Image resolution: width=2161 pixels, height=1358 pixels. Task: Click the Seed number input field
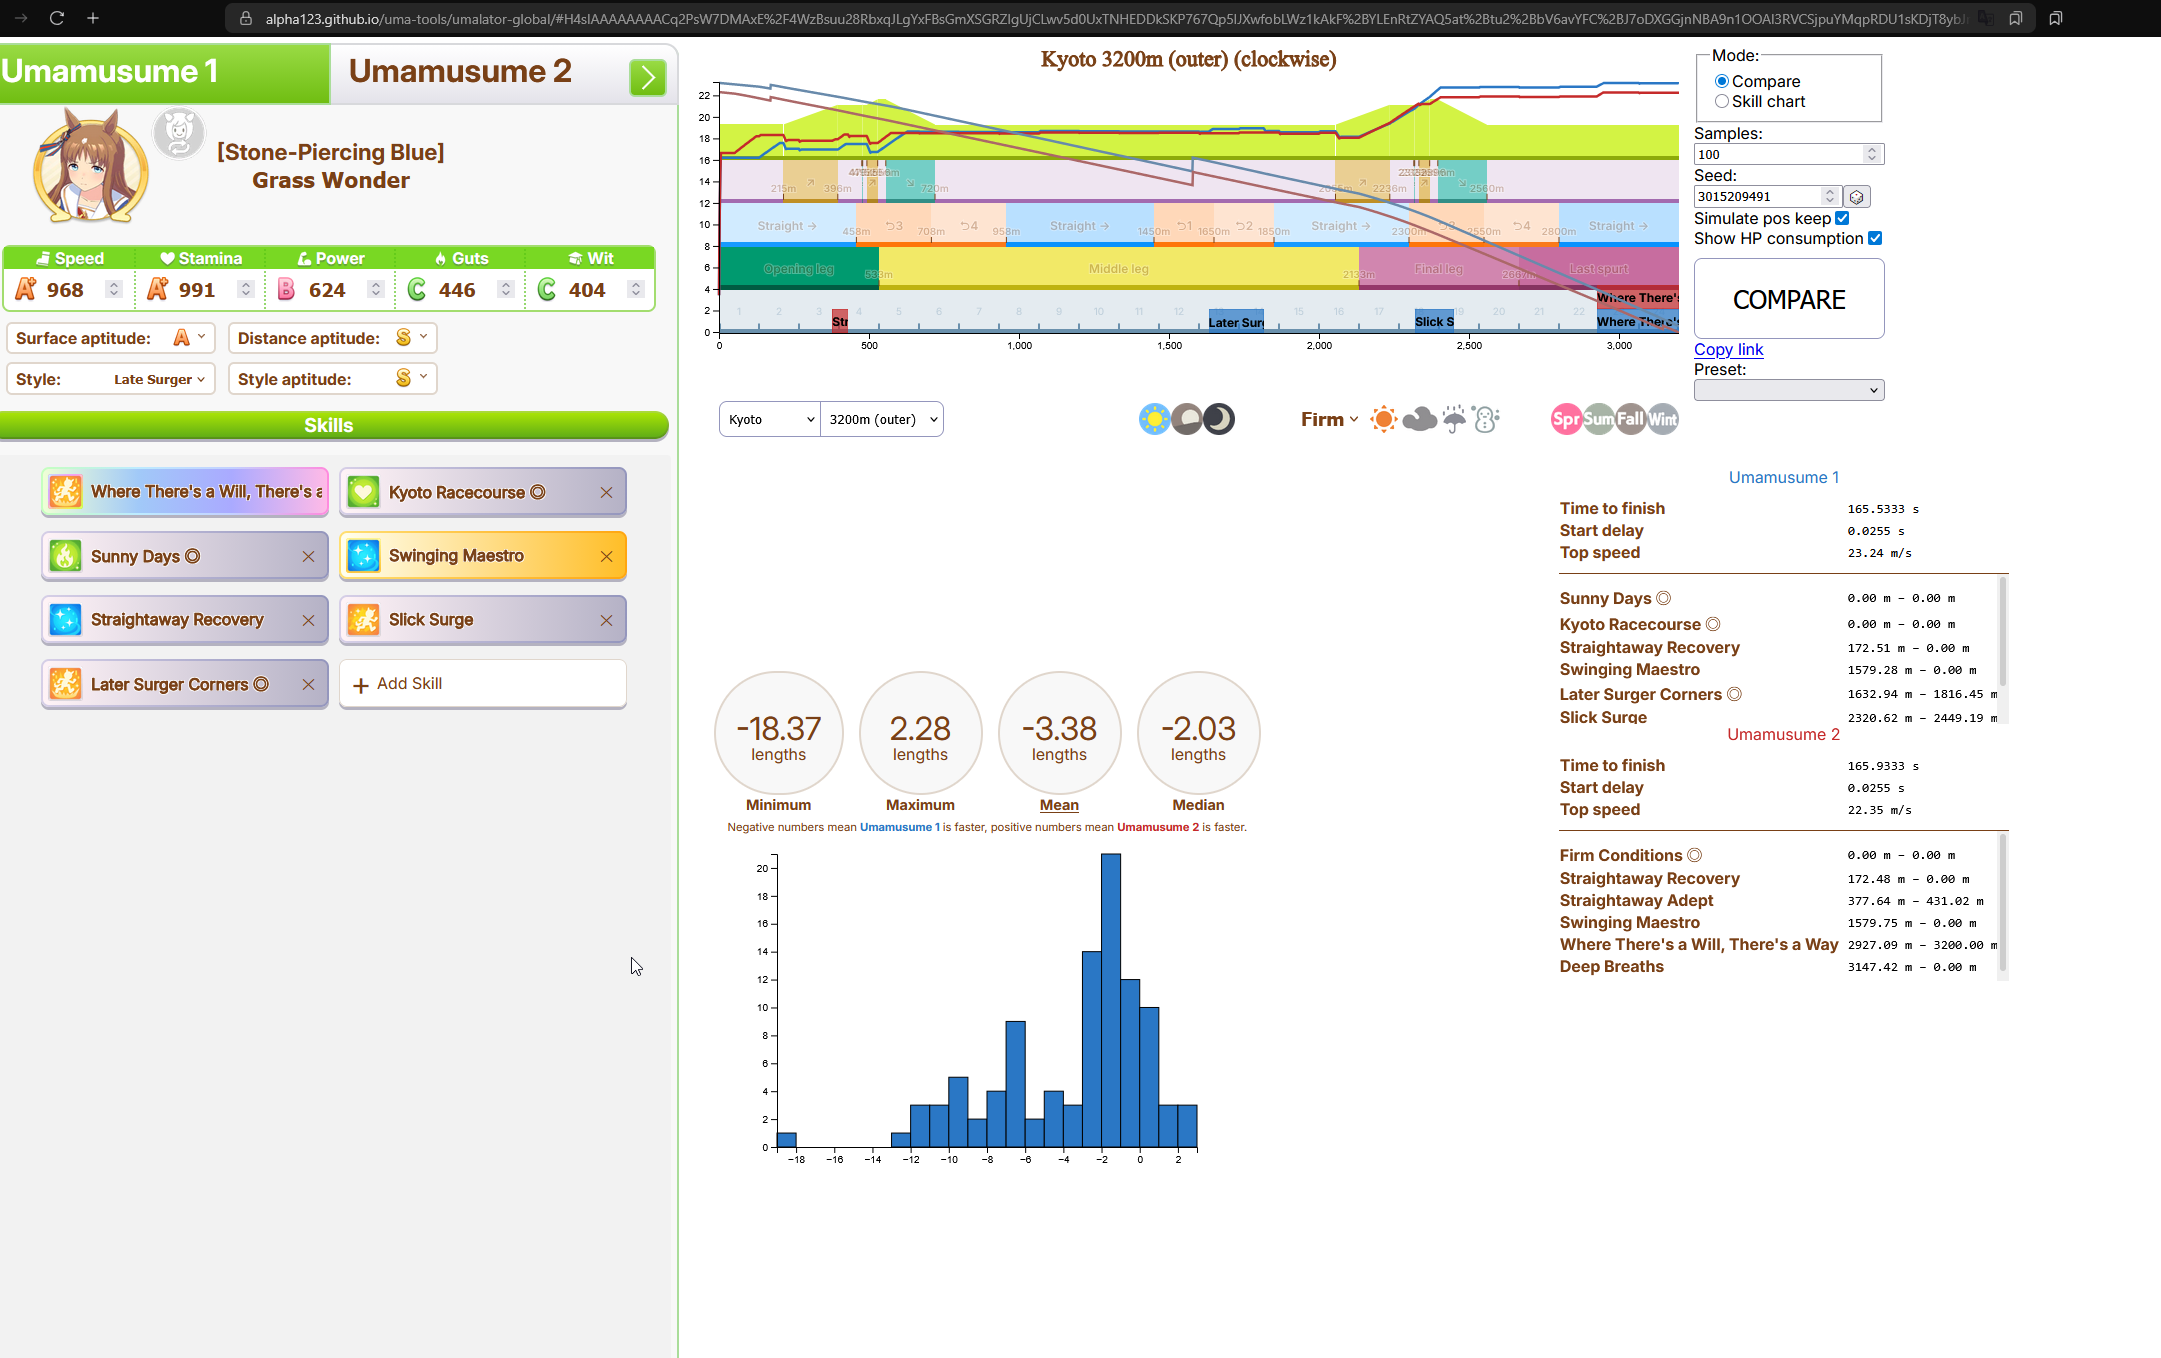point(1756,197)
